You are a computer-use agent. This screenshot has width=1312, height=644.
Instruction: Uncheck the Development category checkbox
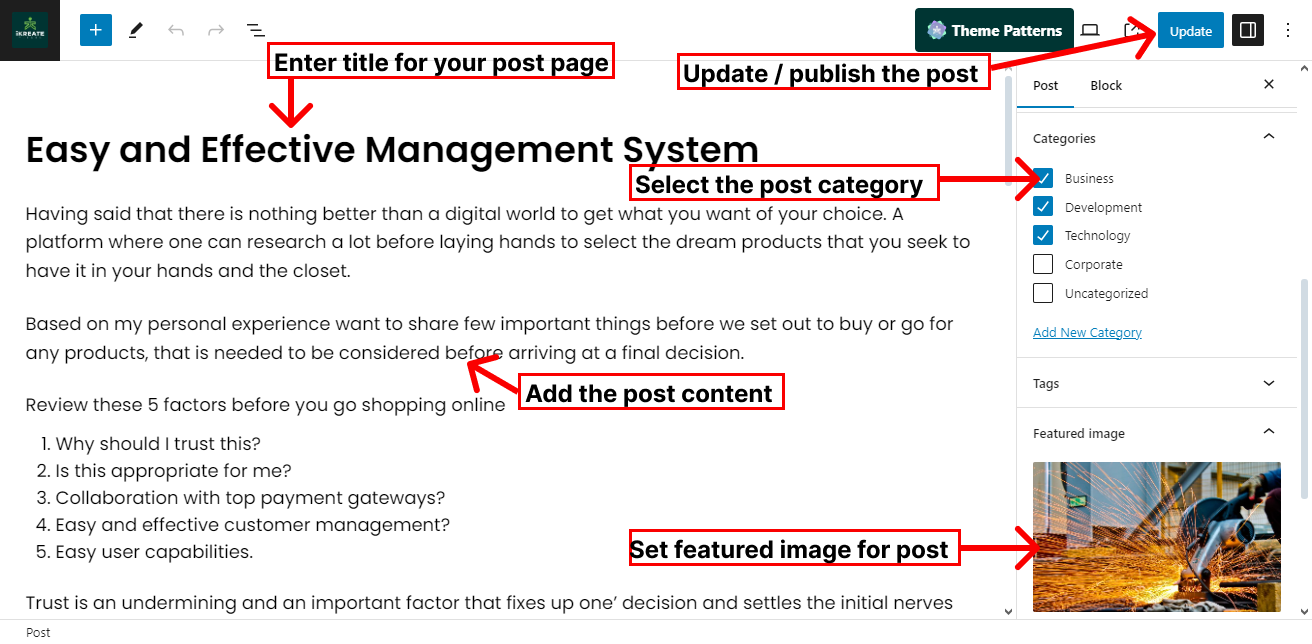(x=1043, y=207)
